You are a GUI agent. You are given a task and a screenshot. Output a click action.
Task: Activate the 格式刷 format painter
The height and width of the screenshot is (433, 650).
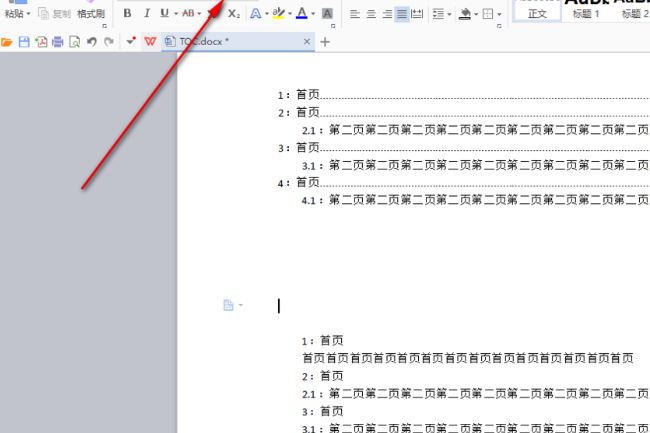(91, 14)
